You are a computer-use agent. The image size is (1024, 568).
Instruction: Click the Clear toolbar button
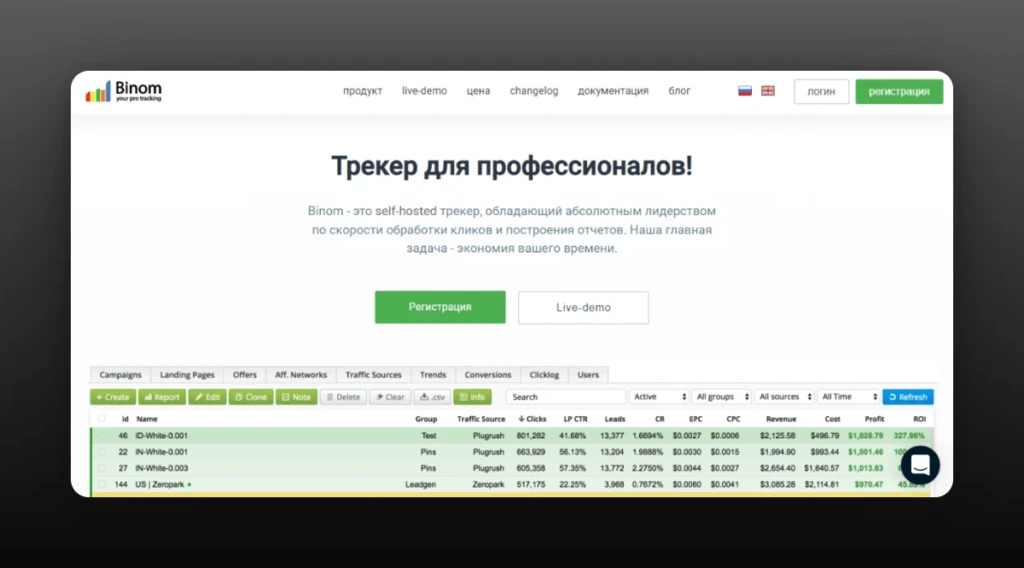391,397
